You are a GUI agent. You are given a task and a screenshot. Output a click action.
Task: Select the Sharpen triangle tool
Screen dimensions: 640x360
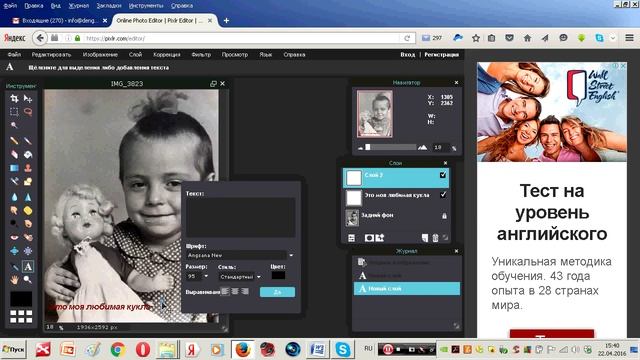pyautogui.click(x=28, y=197)
